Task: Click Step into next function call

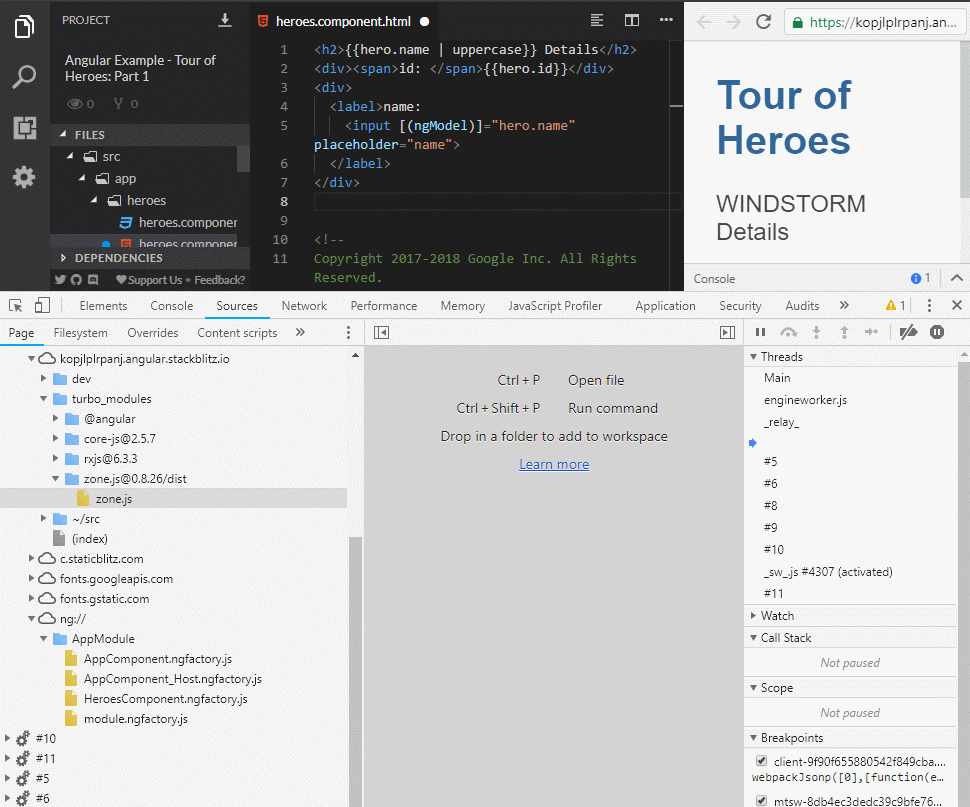Action: coord(817,333)
